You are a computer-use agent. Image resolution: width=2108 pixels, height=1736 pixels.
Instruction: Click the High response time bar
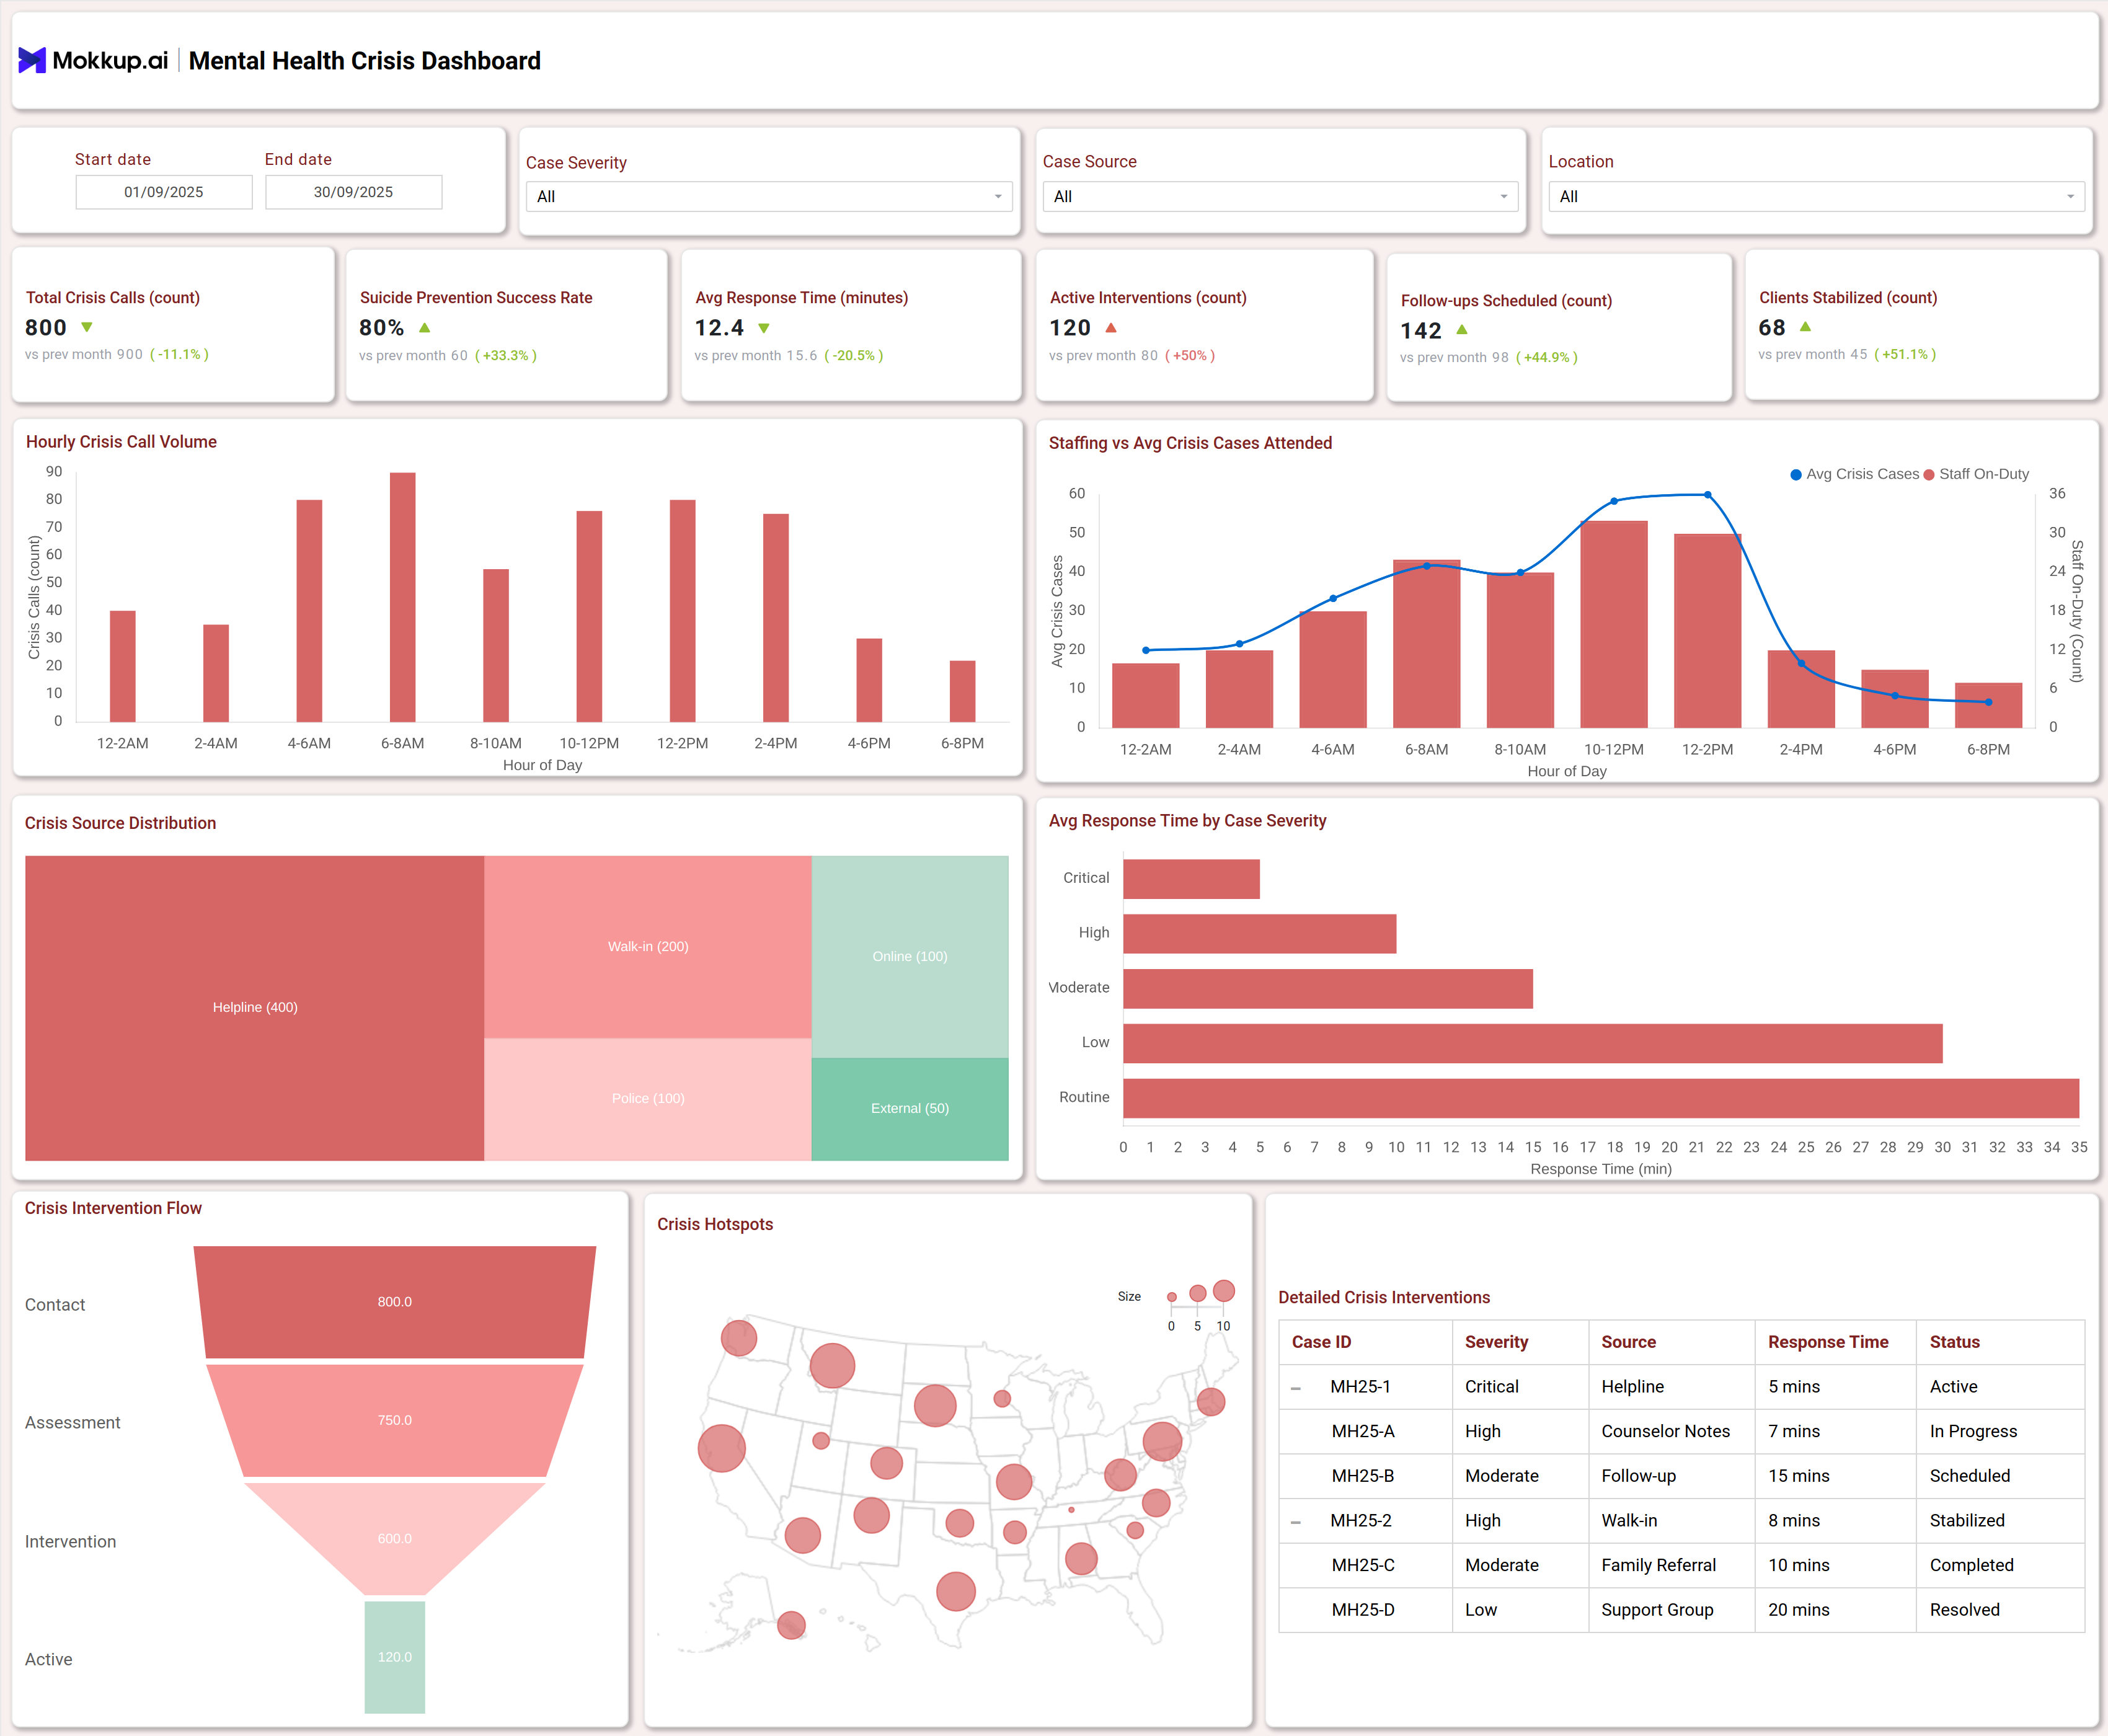click(x=1260, y=934)
